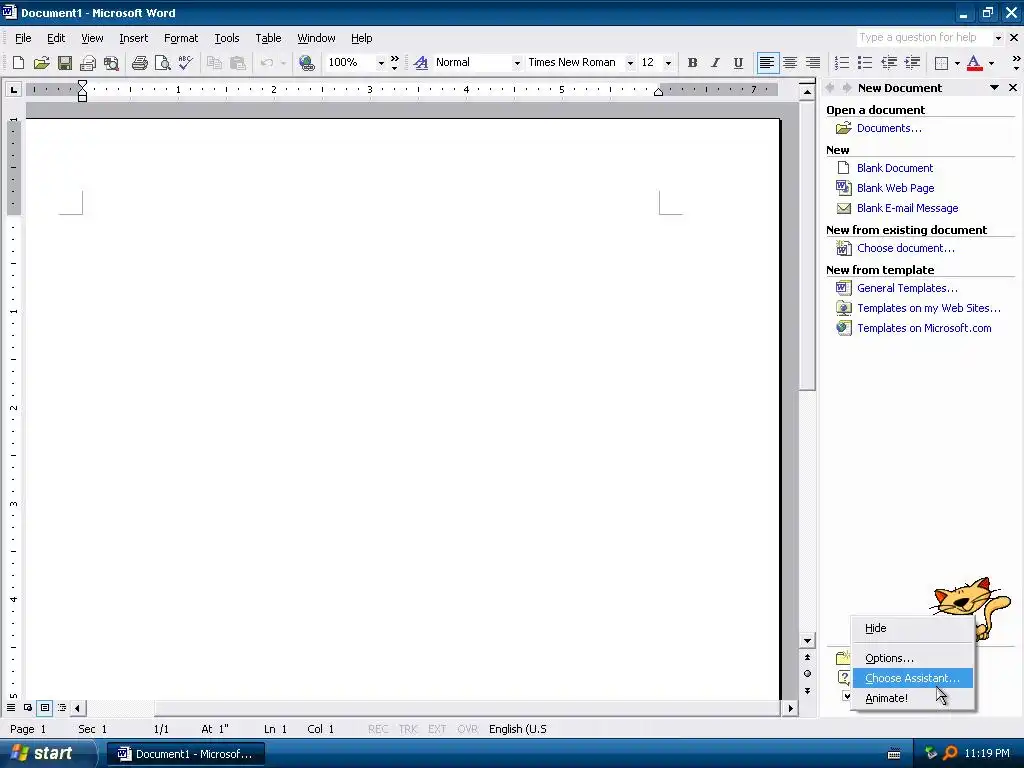Open the Font Color dropdown arrow

click(991, 63)
